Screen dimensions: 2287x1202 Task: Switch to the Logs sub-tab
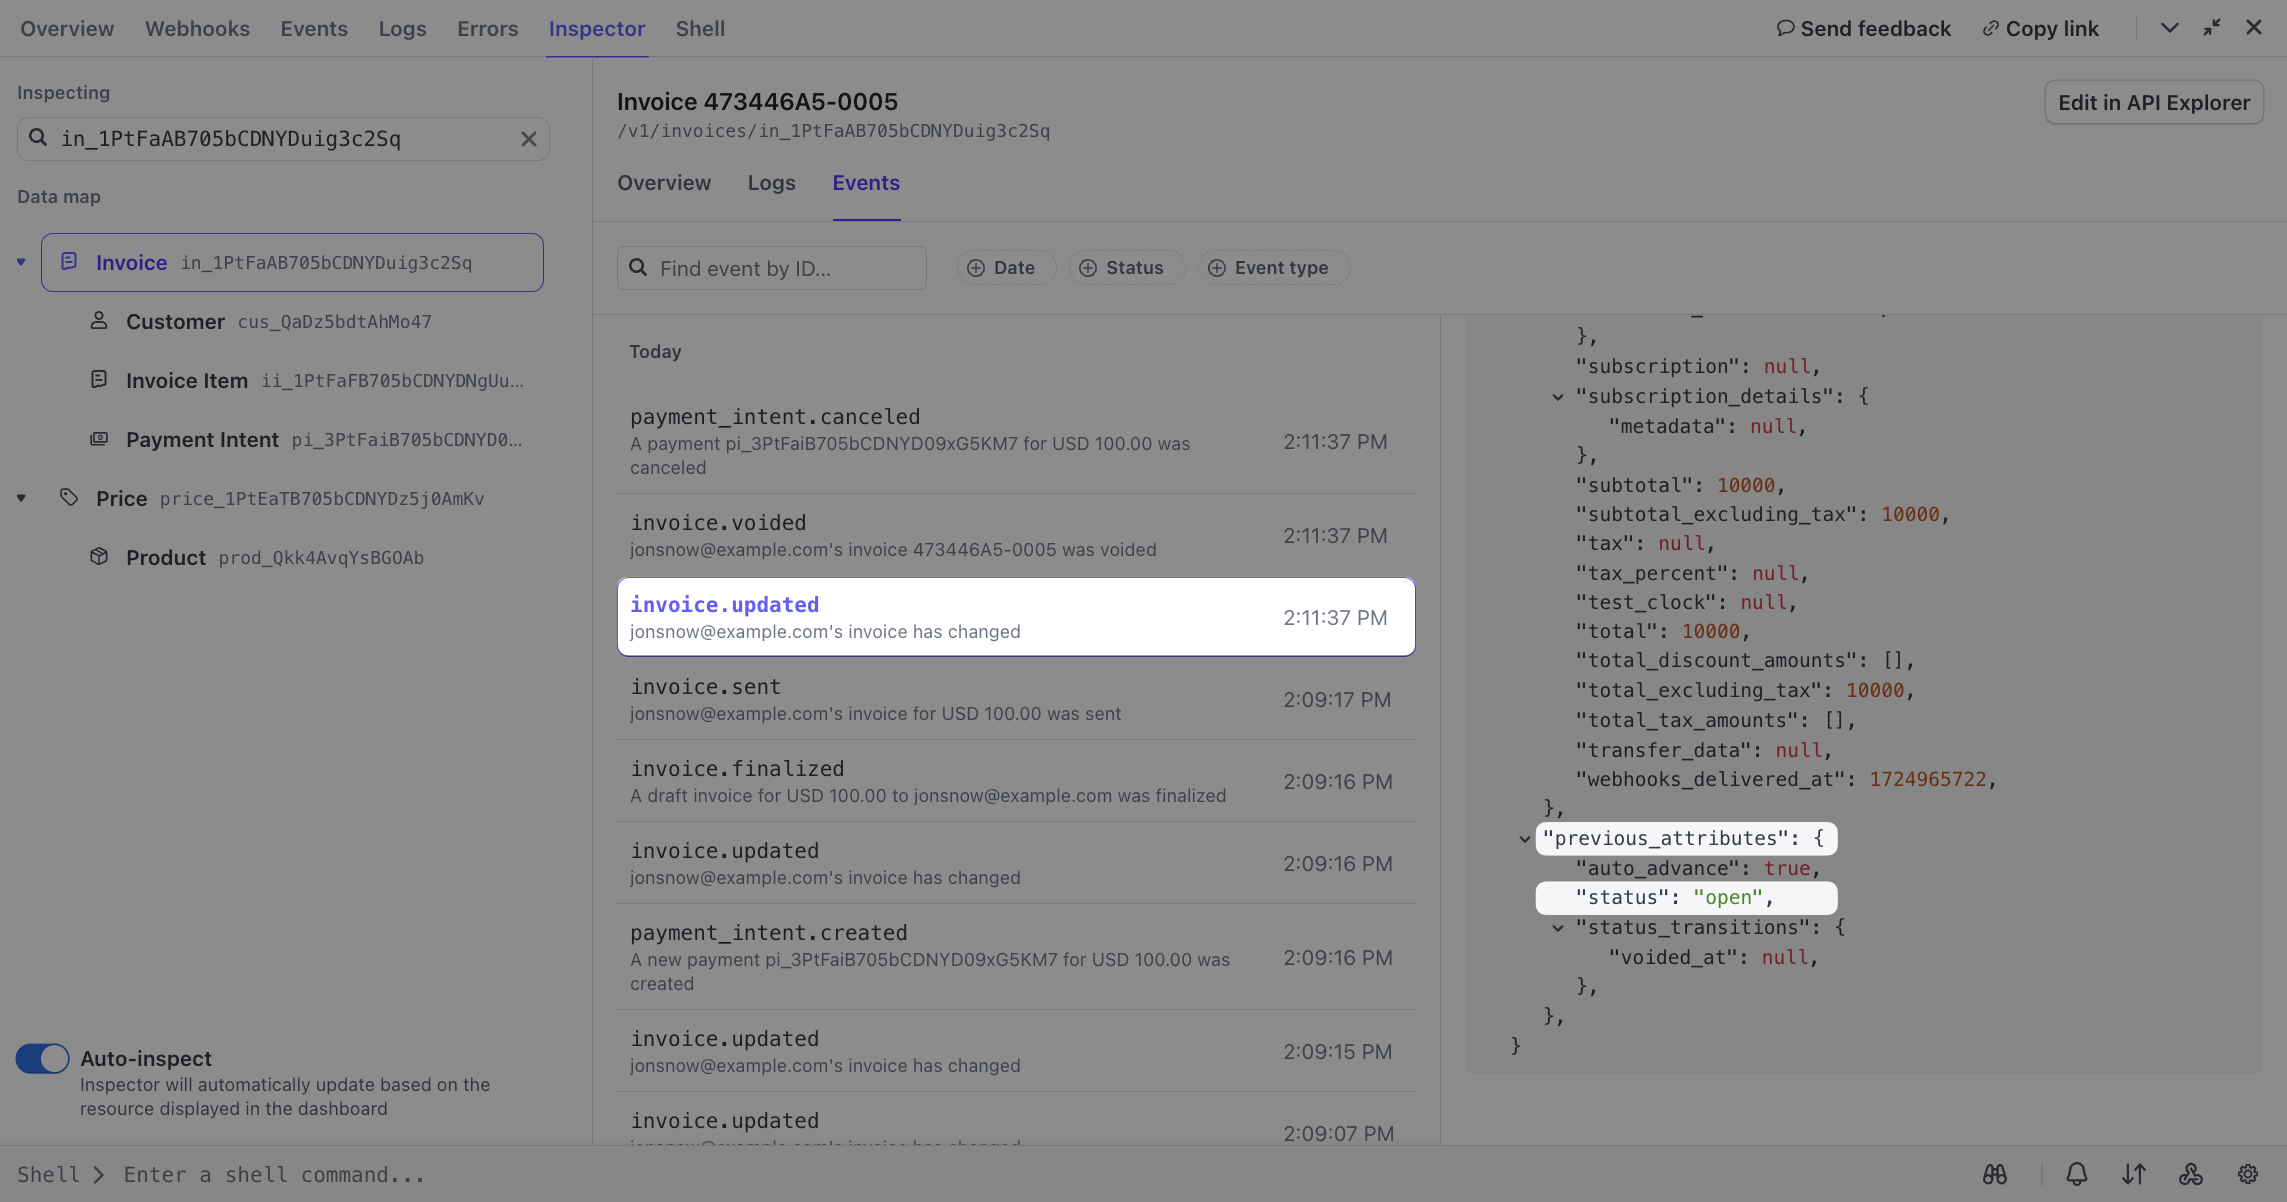pos(771,183)
